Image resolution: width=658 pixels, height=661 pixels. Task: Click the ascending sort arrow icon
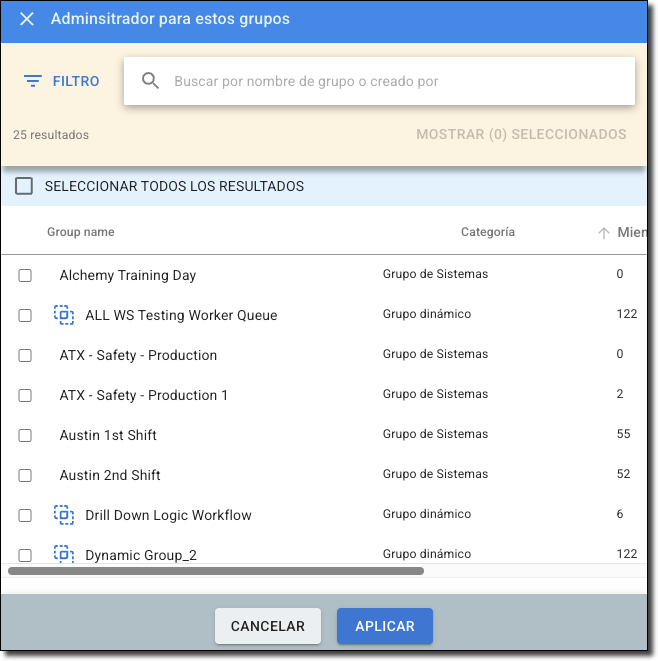[x=604, y=233]
